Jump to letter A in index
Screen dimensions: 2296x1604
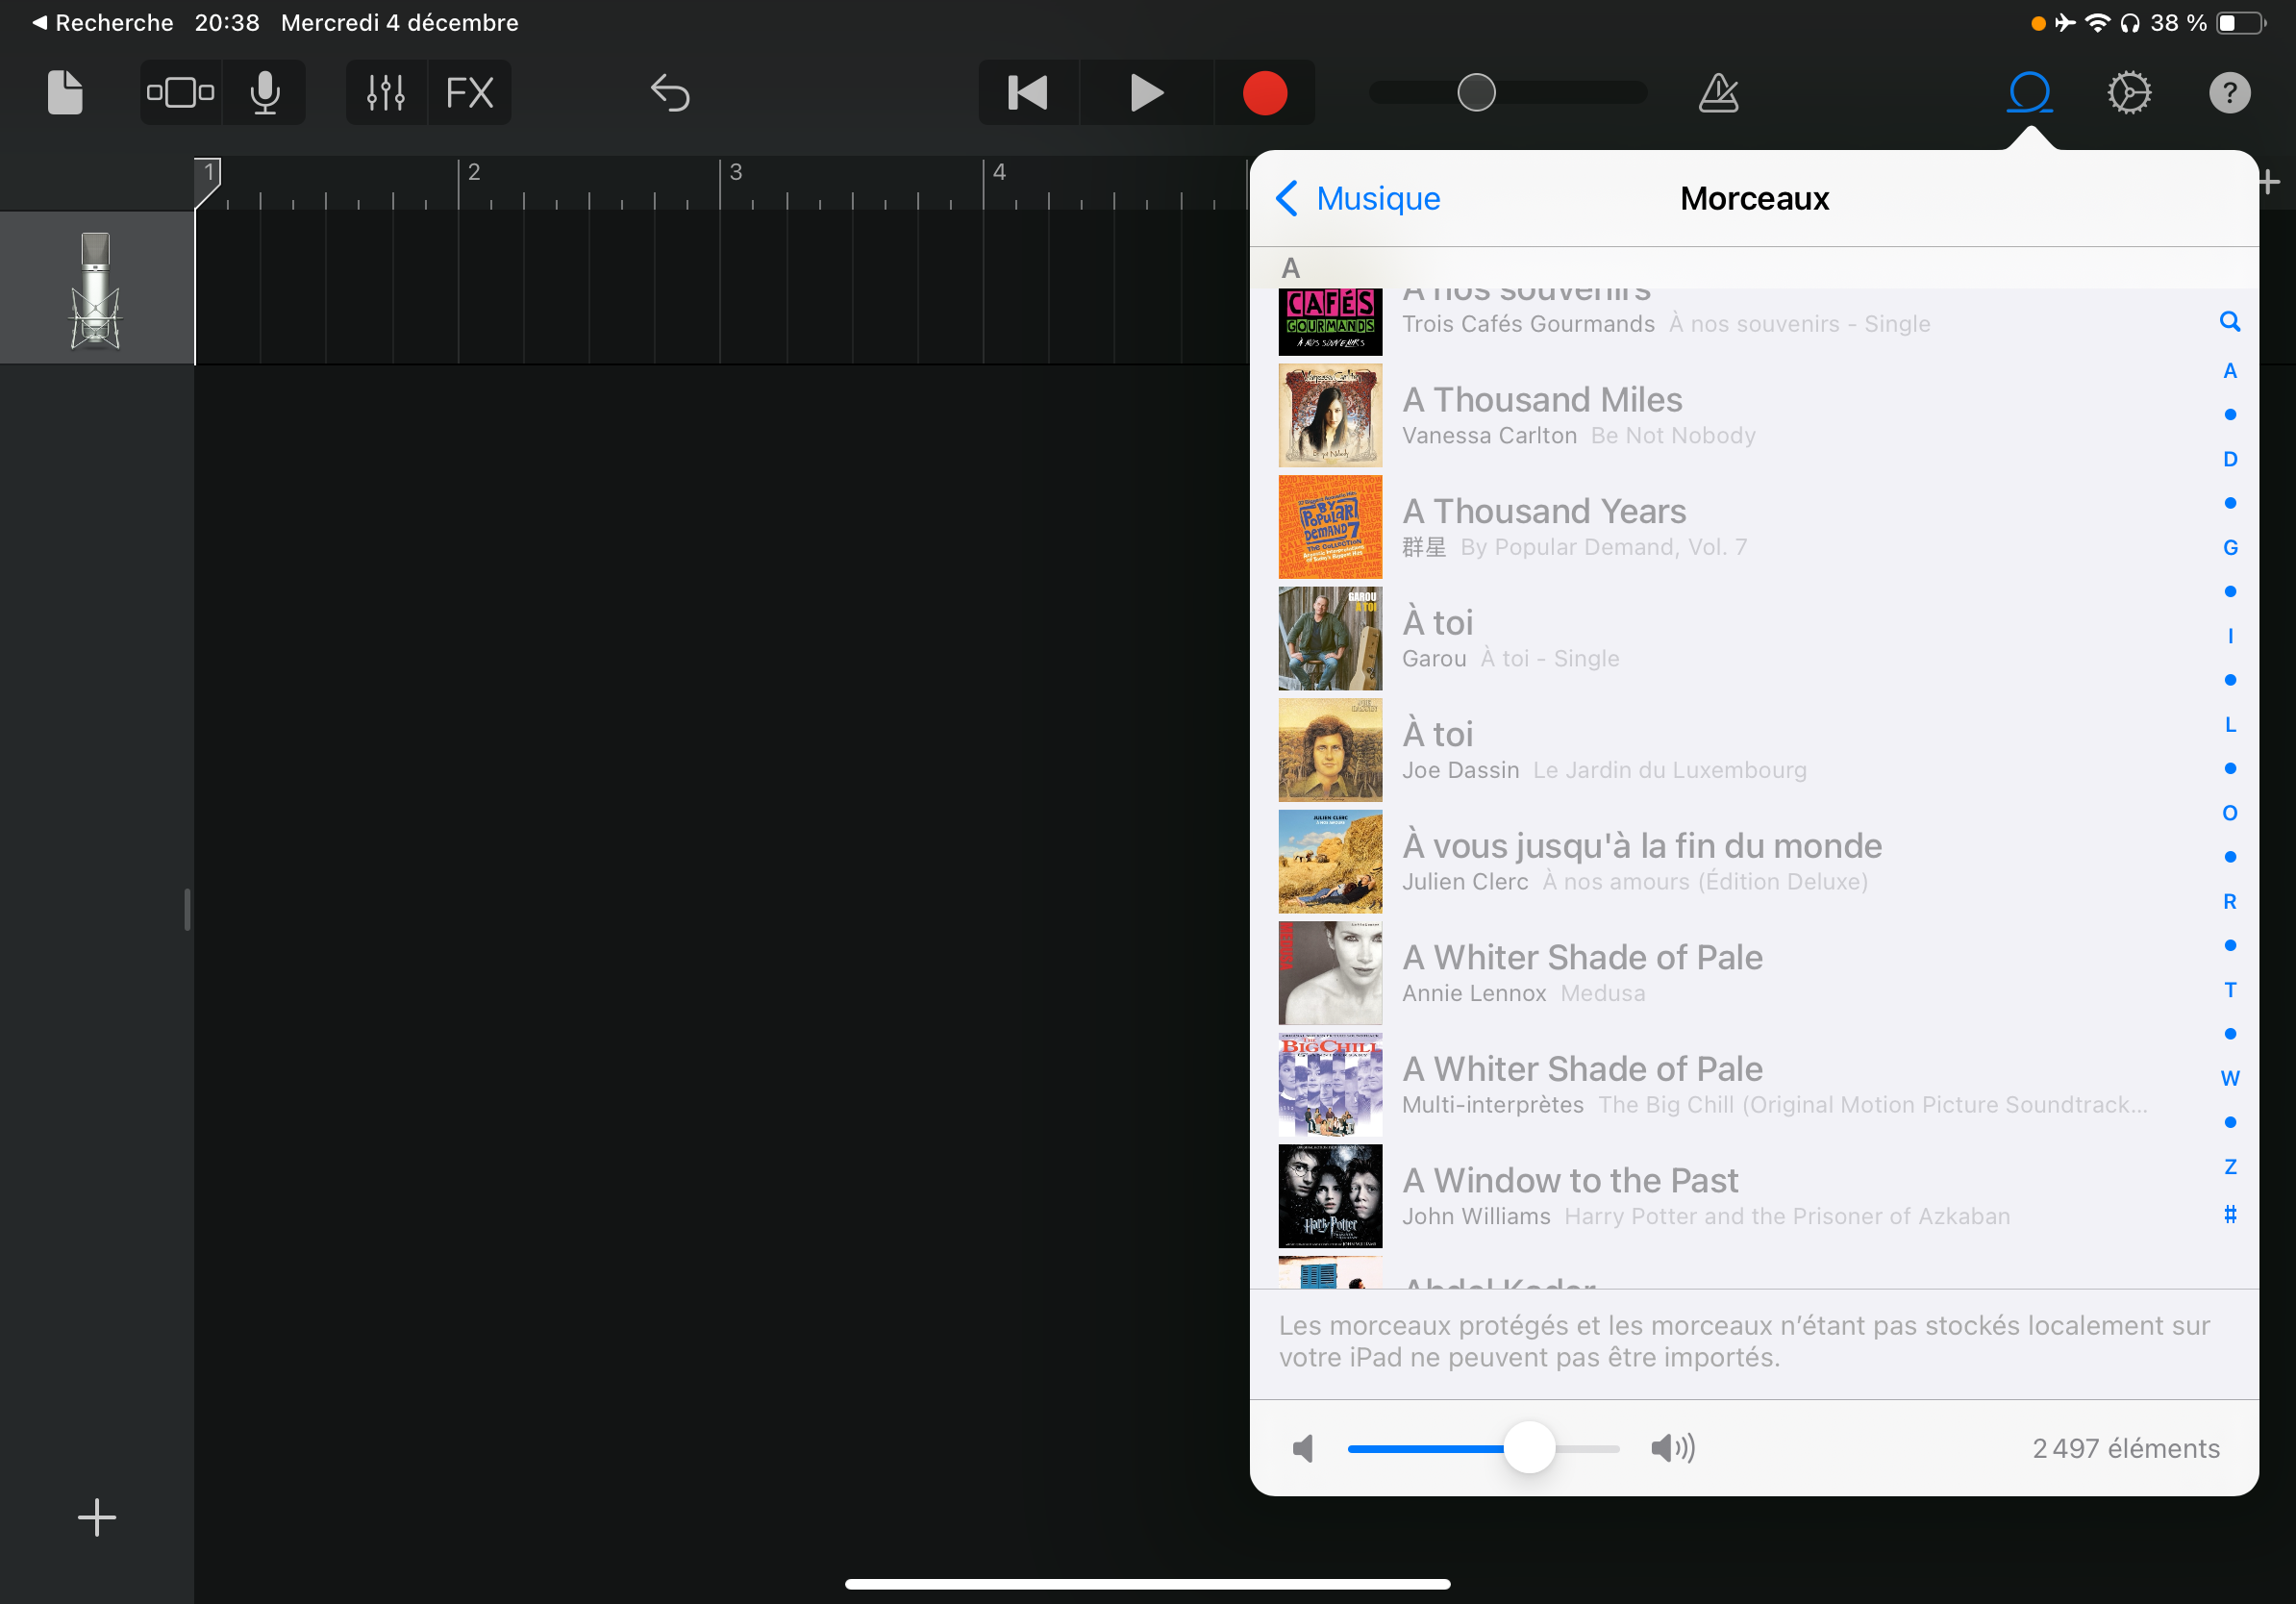(2229, 371)
